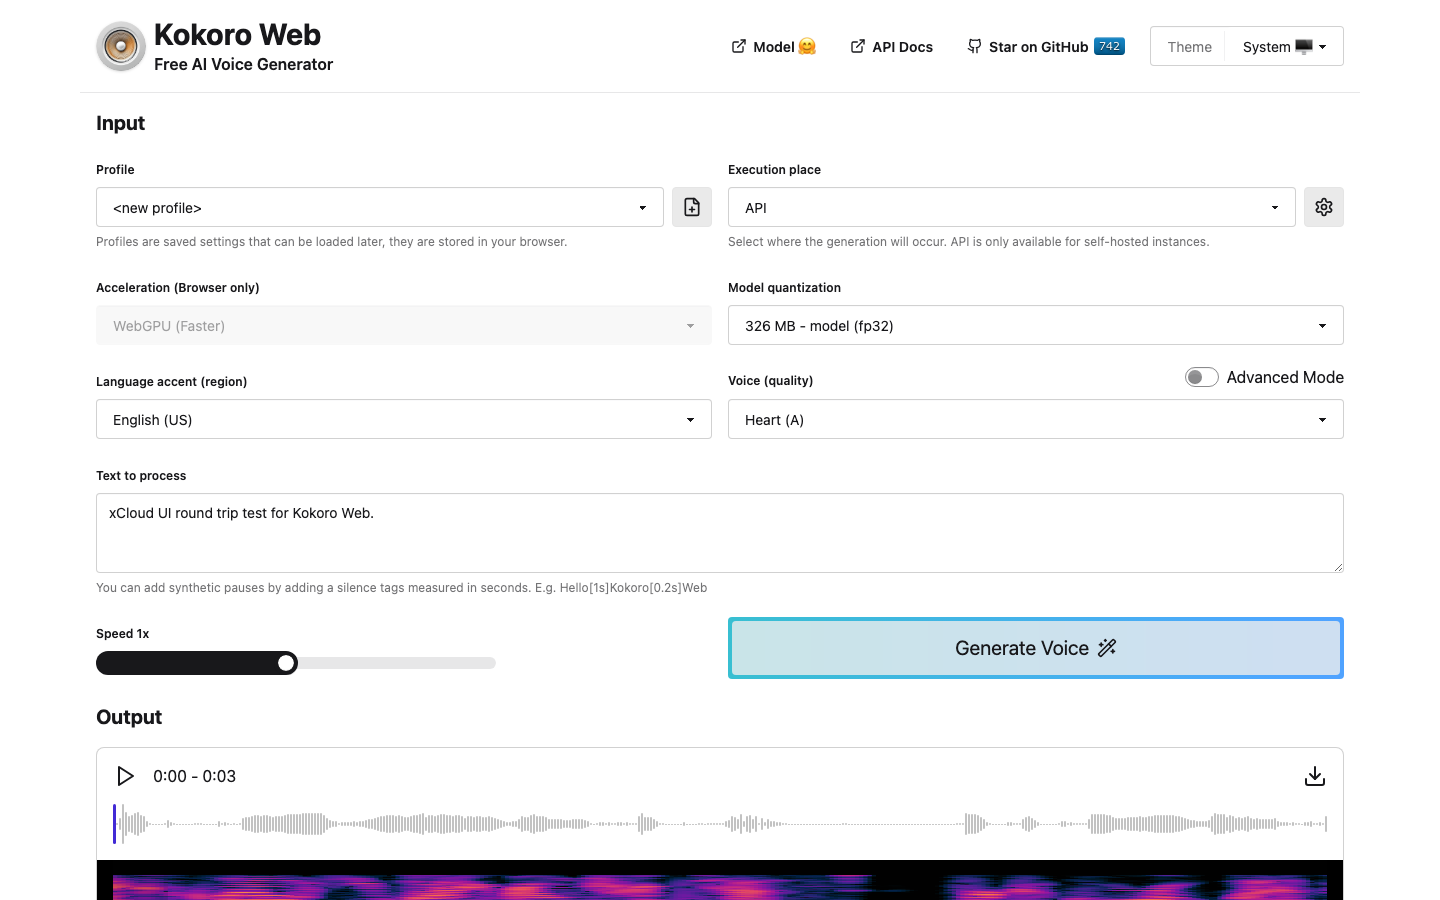Open API settings gear icon
1440x900 pixels.
pos(1324,207)
